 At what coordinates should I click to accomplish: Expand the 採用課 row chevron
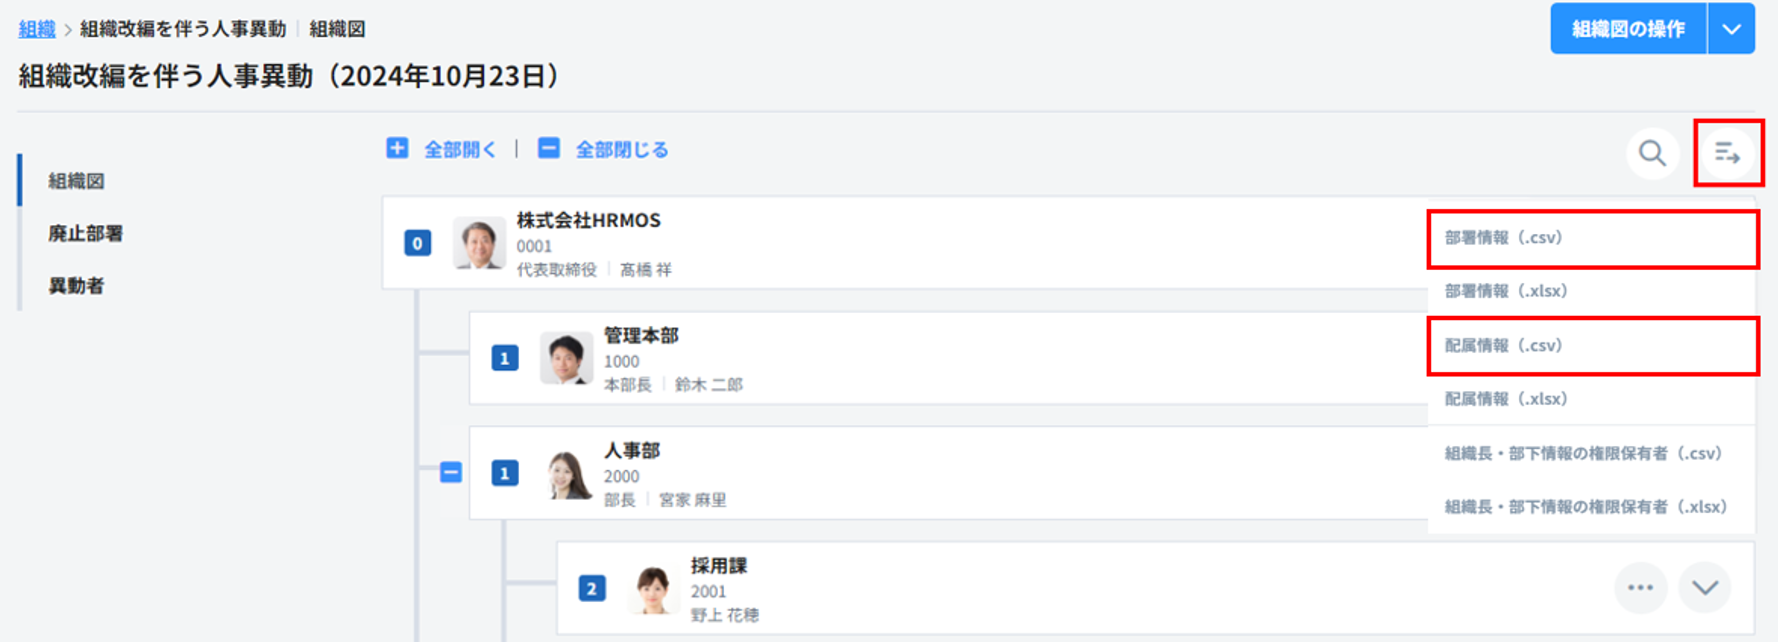pyautogui.click(x=1705, y=588)
